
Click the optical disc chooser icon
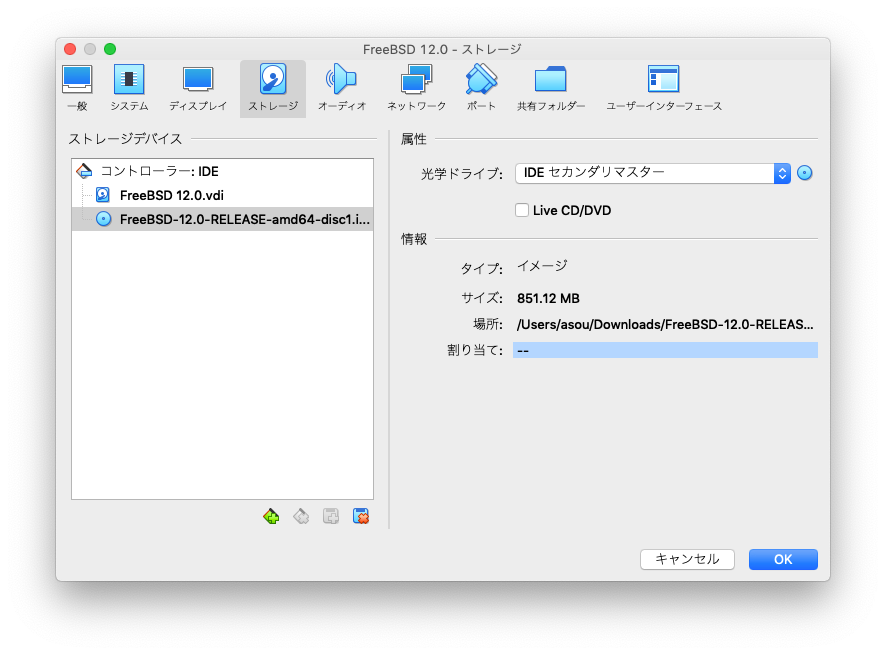805,173
